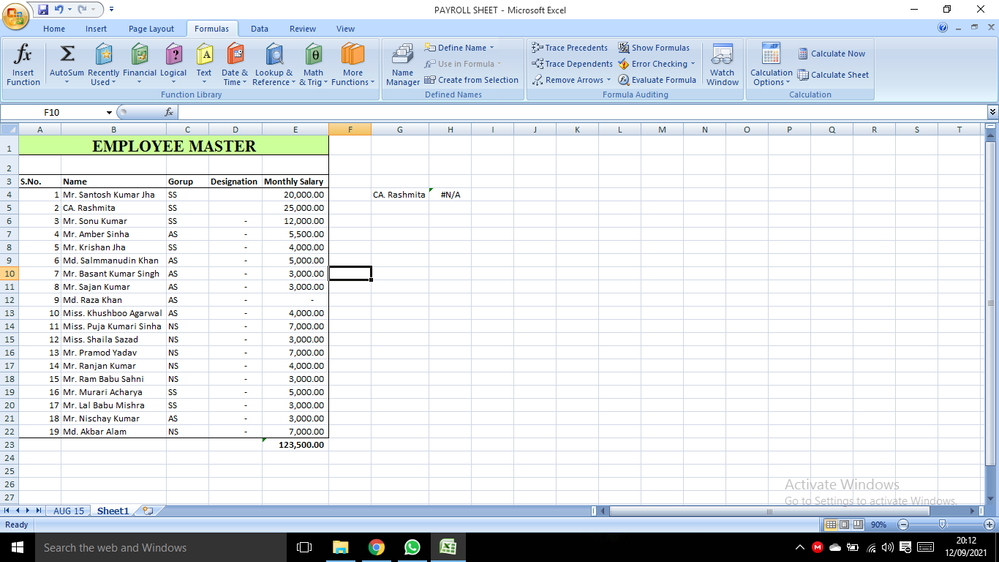Open Windows Start menu
The height and width of the screenshot is (562, 999).
17,547
